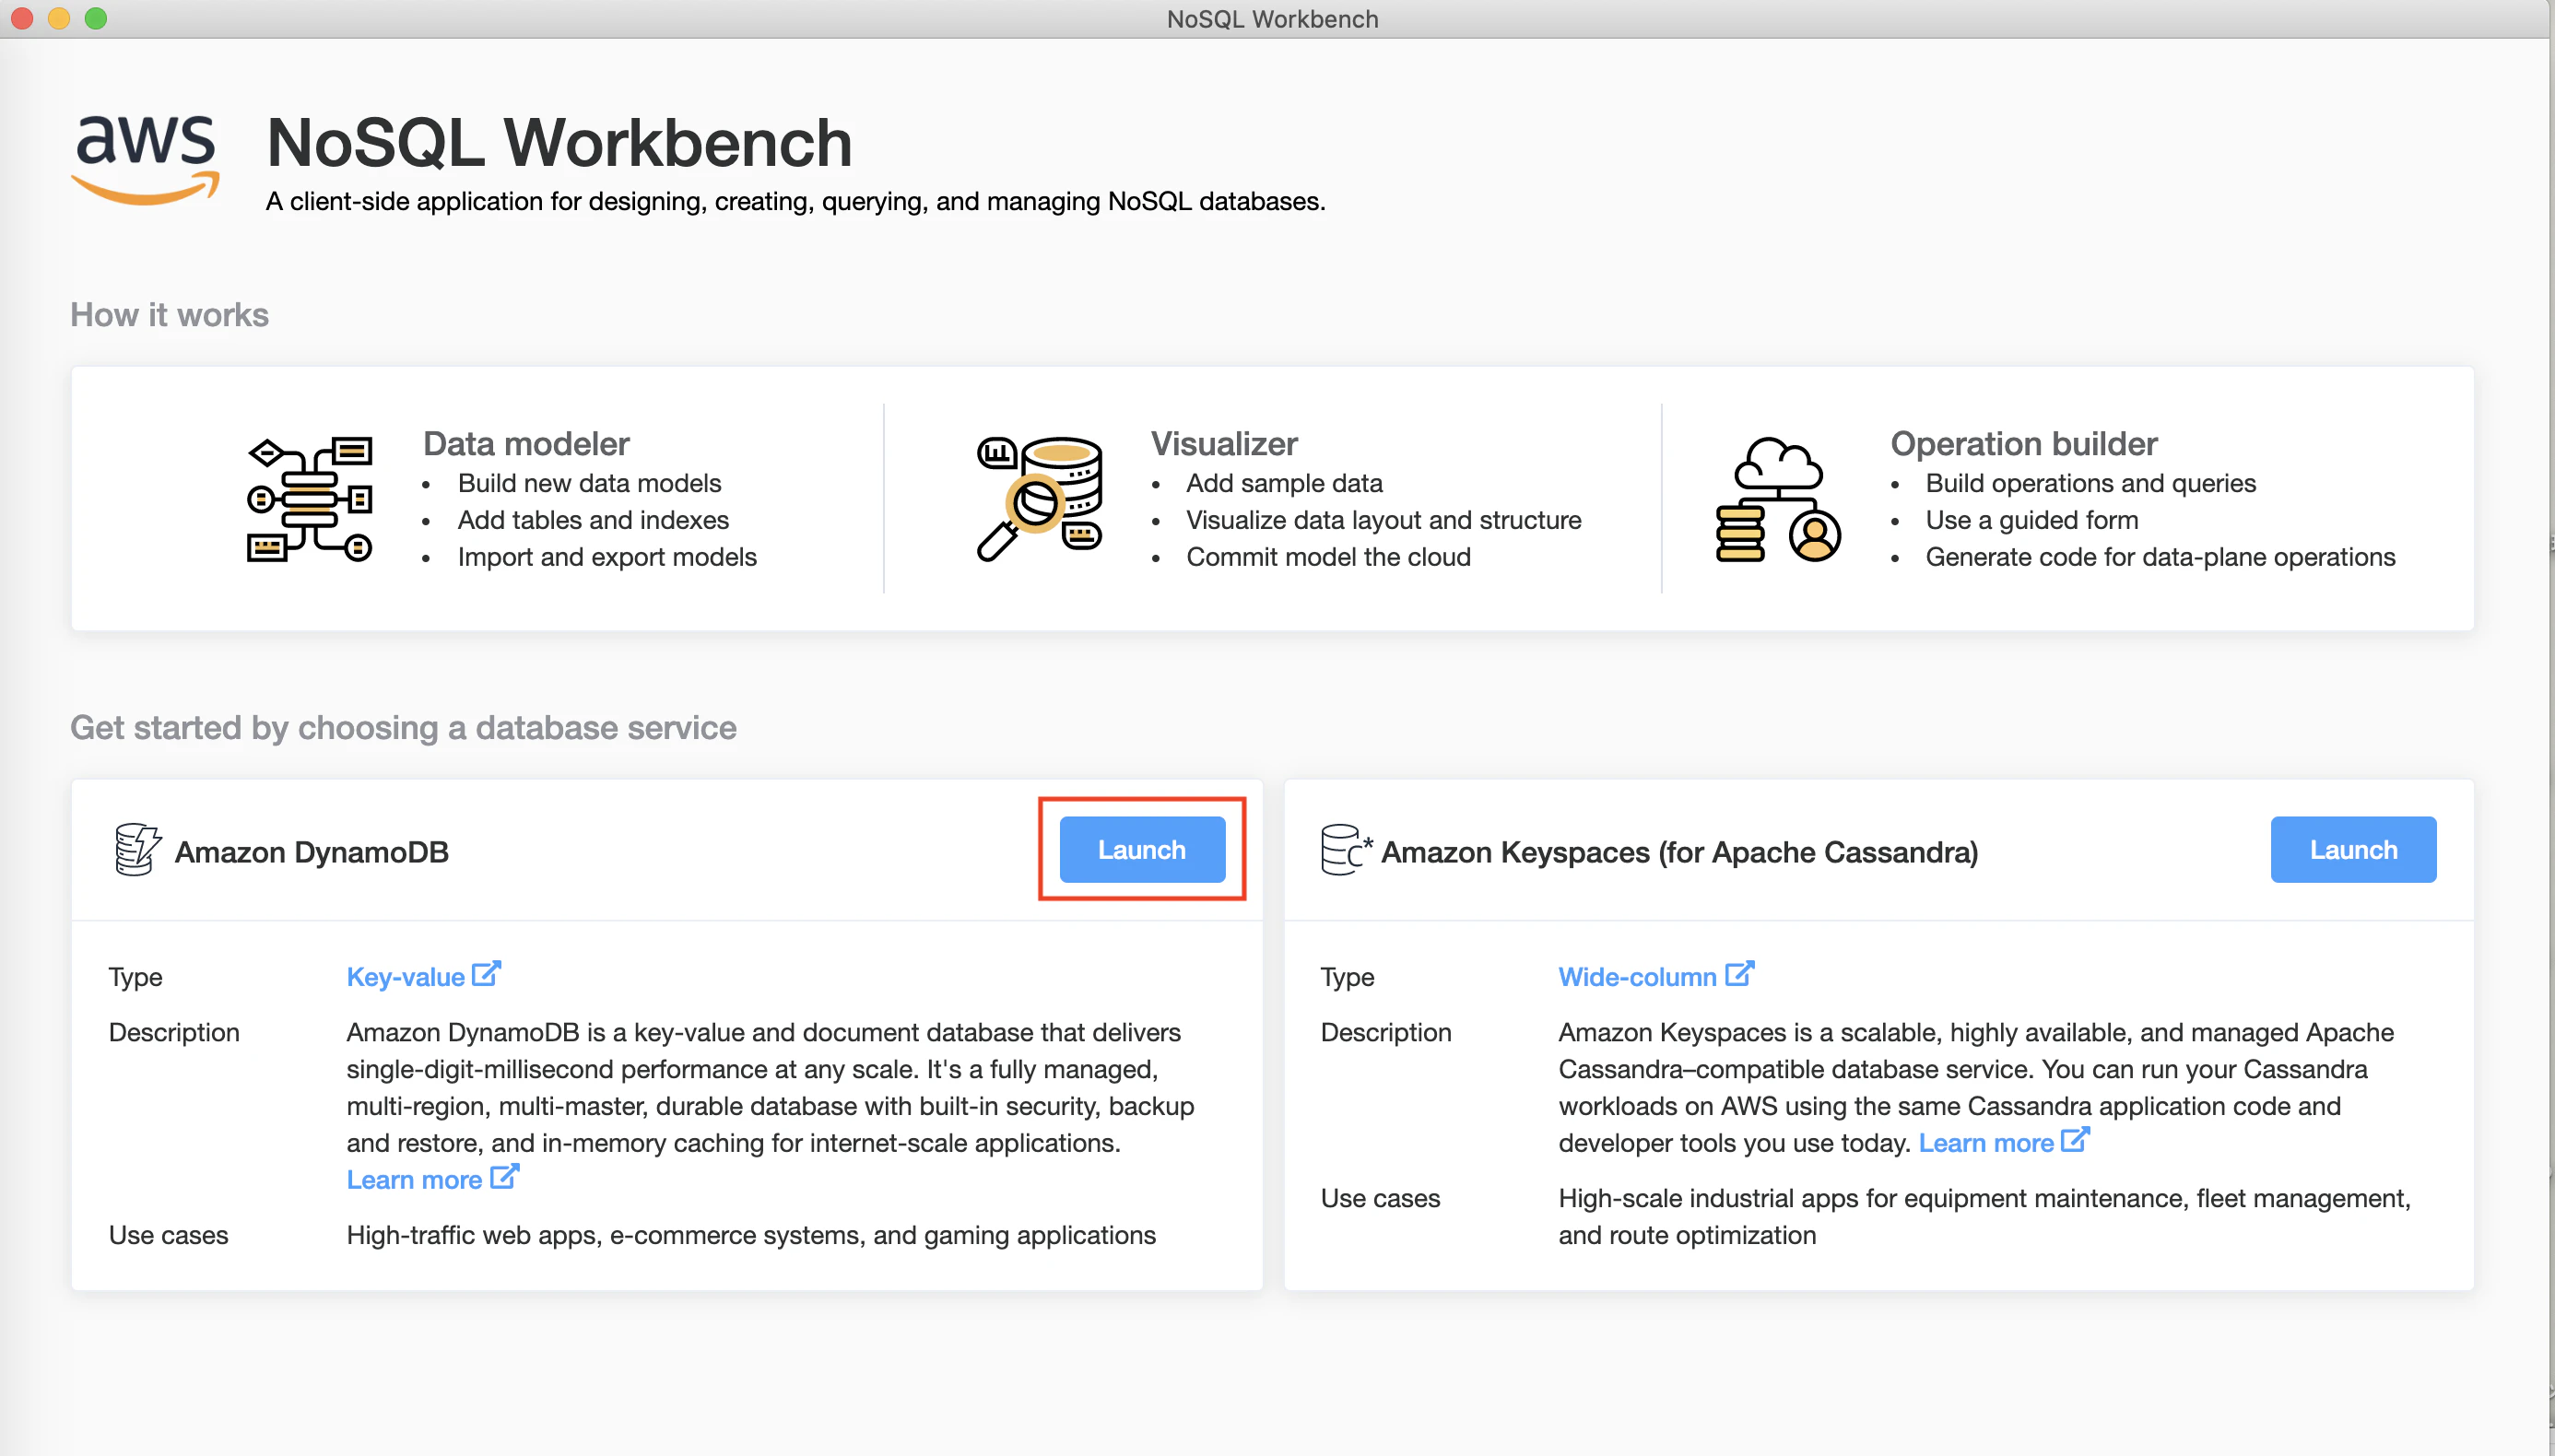Click the green full-screen window button
Image resolution: width=2555 pixels, height=1456 pixels.
(x=96, y=18)
